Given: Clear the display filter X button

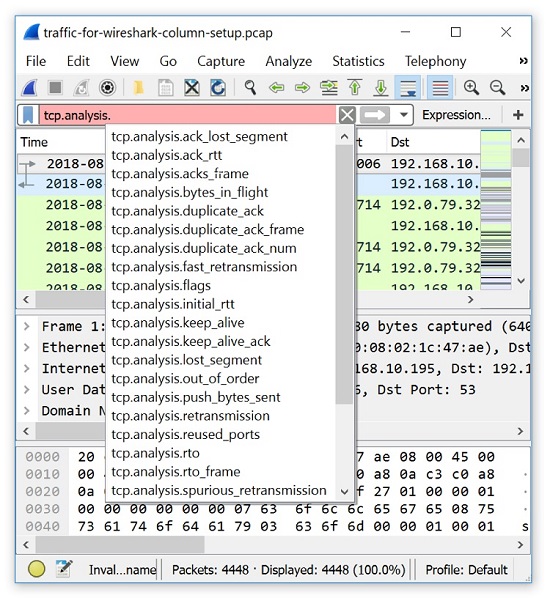Looking at the screenshot, I should pyautogui.click(x=347, y=115).
